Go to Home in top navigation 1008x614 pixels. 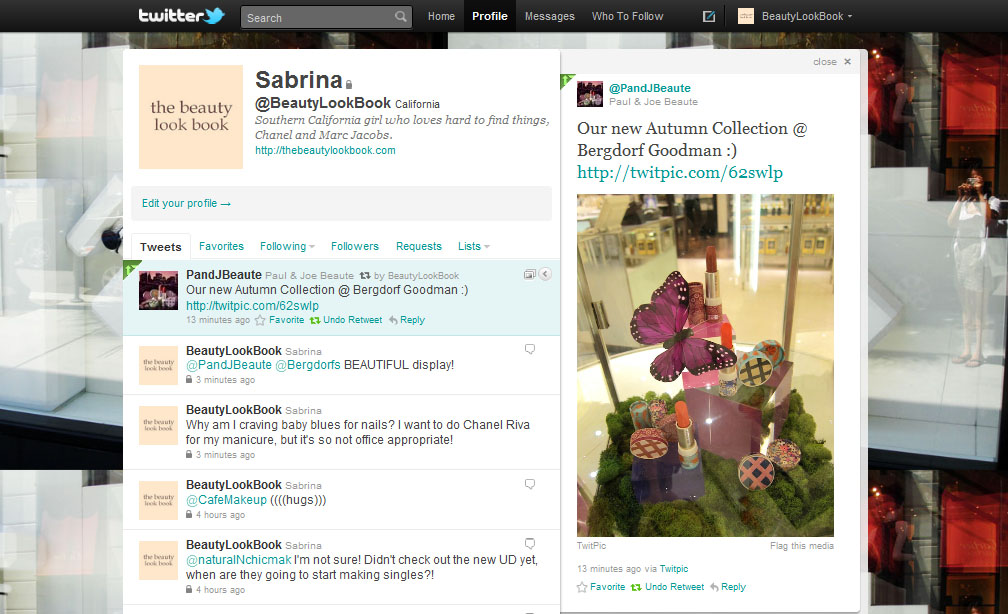click(x=441, y=16)
